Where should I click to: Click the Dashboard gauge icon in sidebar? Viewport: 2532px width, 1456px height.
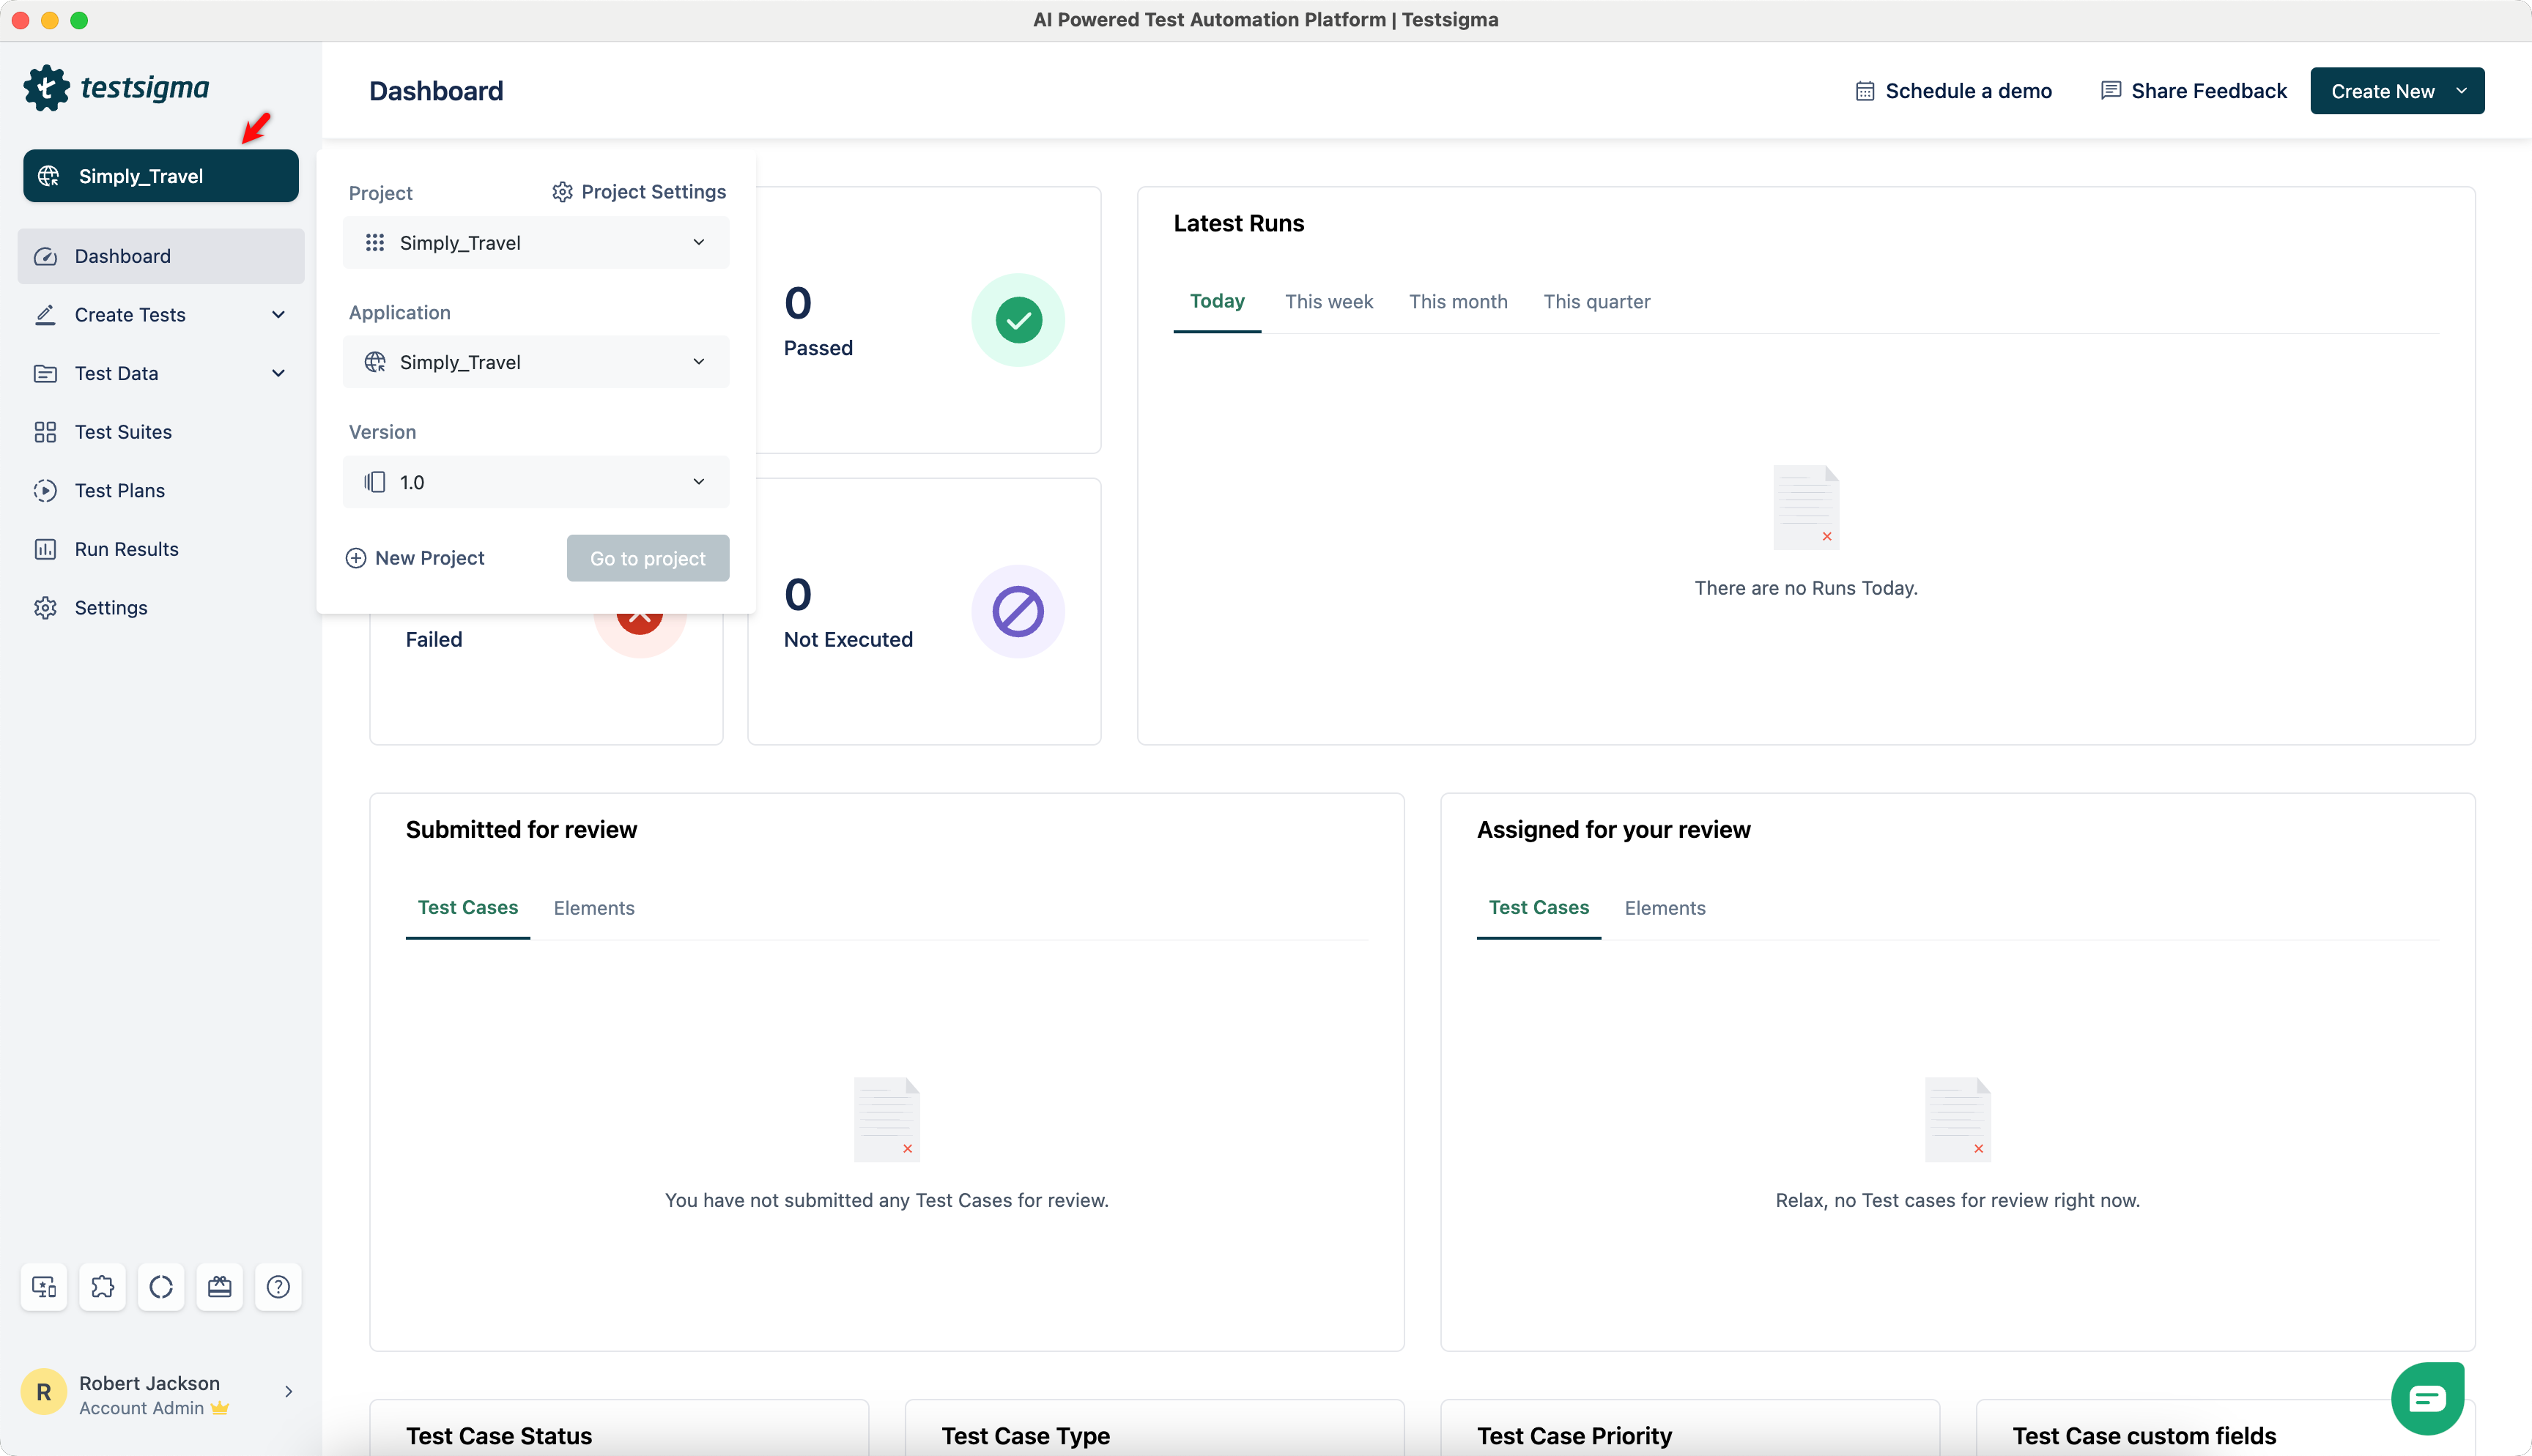(x=45, y=256)
